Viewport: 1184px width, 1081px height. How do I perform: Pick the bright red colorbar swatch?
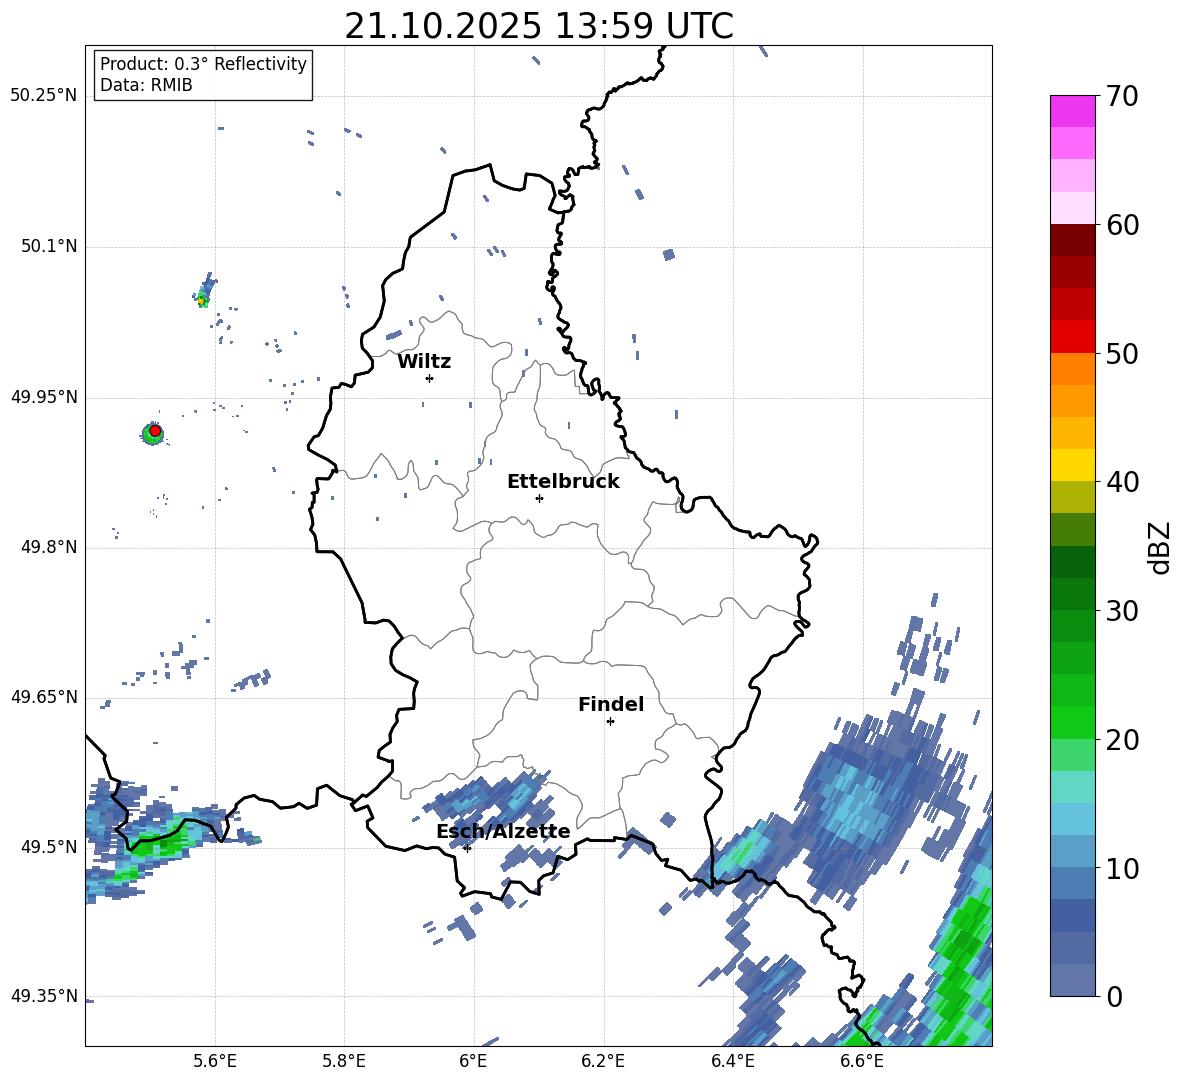pos(1072,337)
